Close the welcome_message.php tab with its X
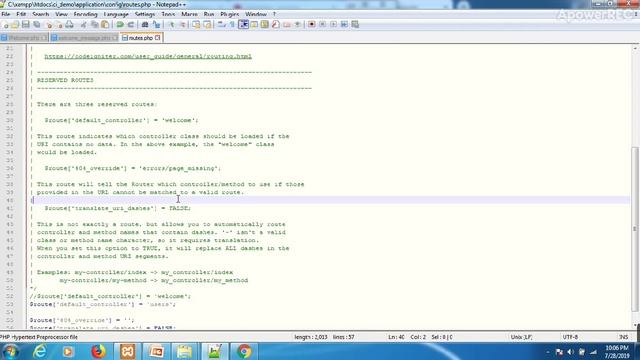This screenshot has width=640, height=360. coord(115,38)
